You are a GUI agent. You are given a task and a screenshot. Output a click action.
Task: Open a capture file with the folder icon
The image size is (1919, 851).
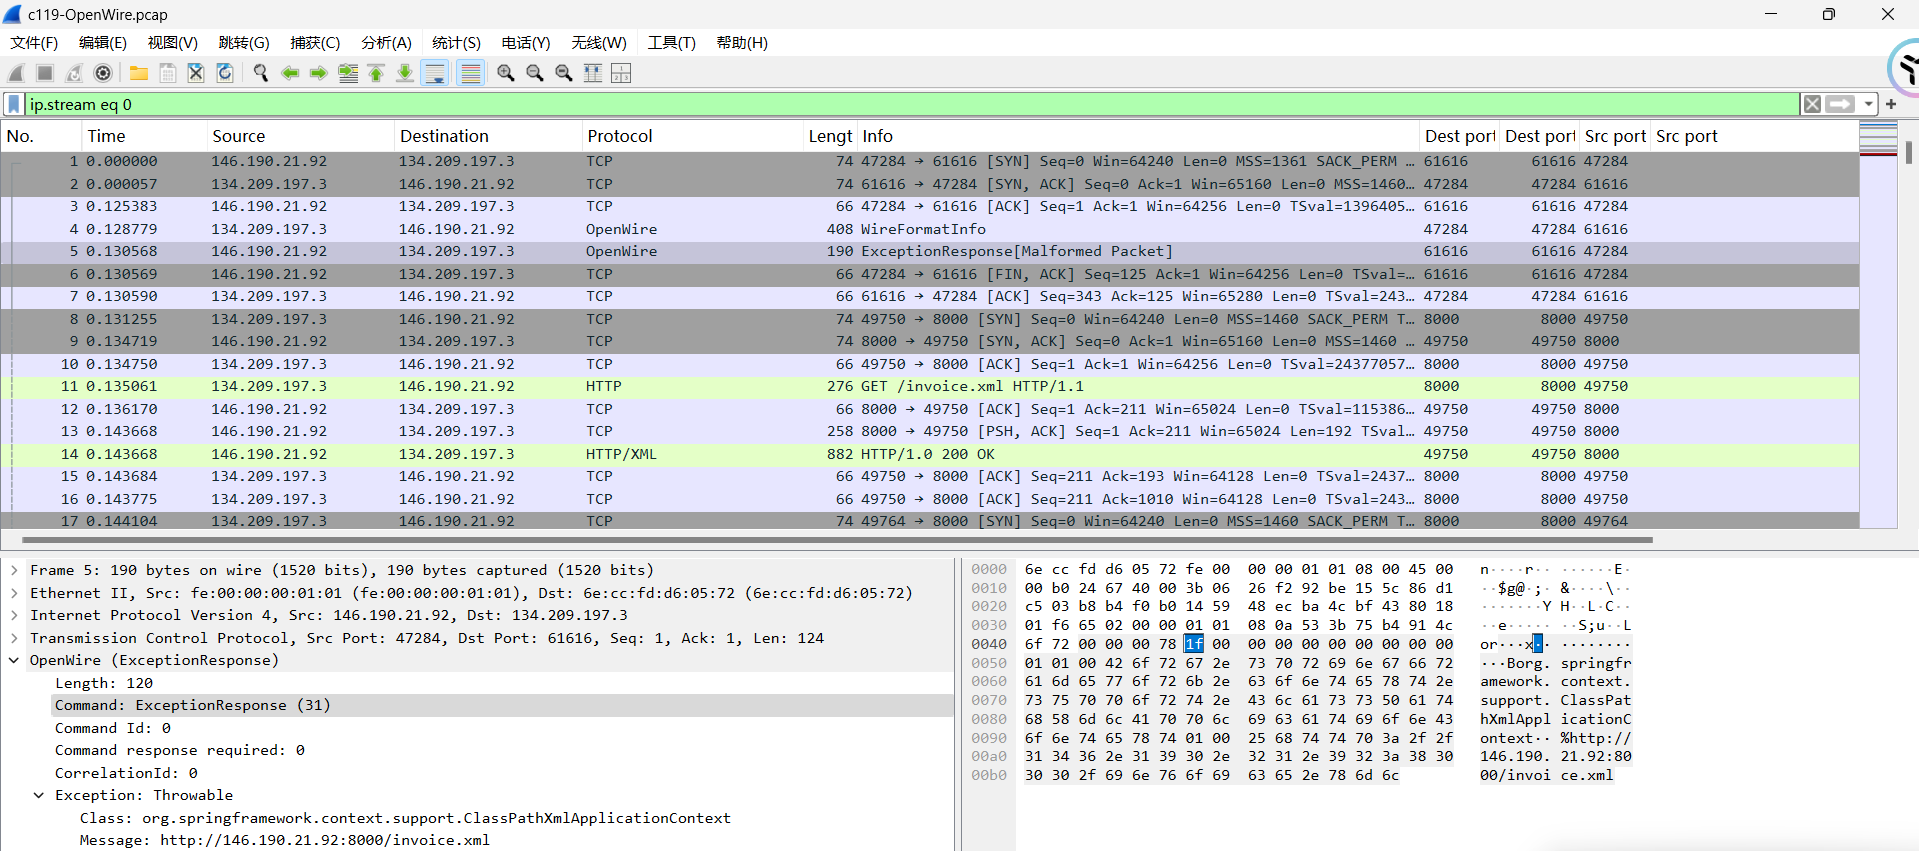pyautogui.click(x=139, y=73)
